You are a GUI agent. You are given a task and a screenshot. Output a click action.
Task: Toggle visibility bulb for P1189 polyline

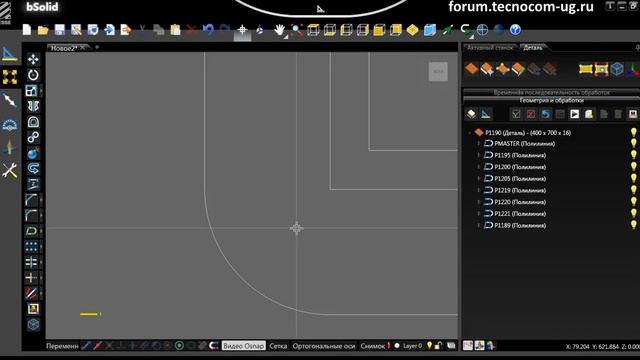point(633,225)
